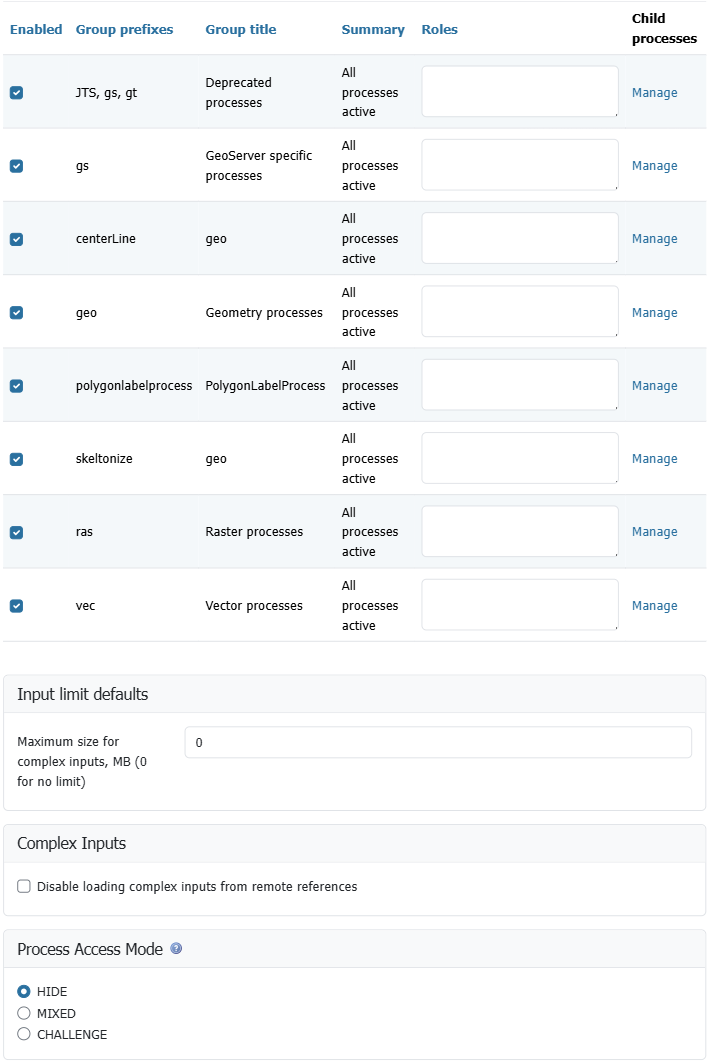Click the Process Access Mode help icon
The image size is (712, 1063).
point(176,949)
